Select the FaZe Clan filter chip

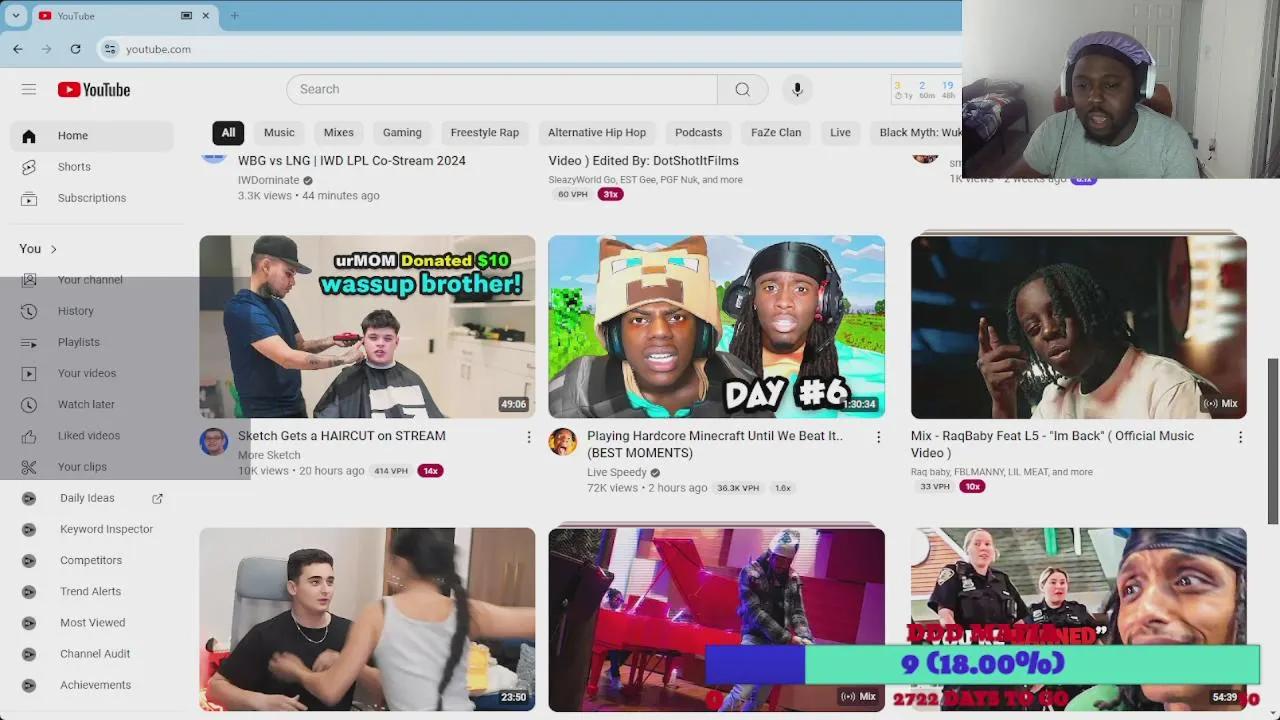(776, 132)
